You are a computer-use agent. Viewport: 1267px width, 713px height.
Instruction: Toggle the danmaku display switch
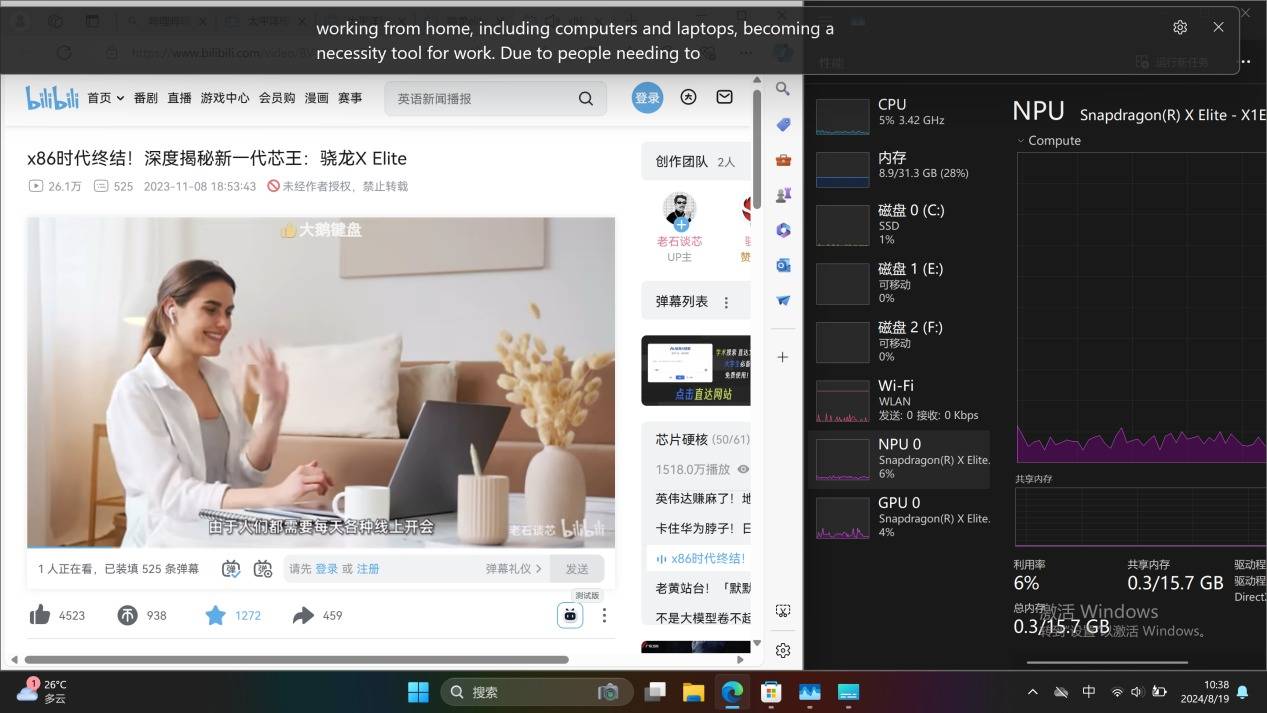tap(231, 569)
